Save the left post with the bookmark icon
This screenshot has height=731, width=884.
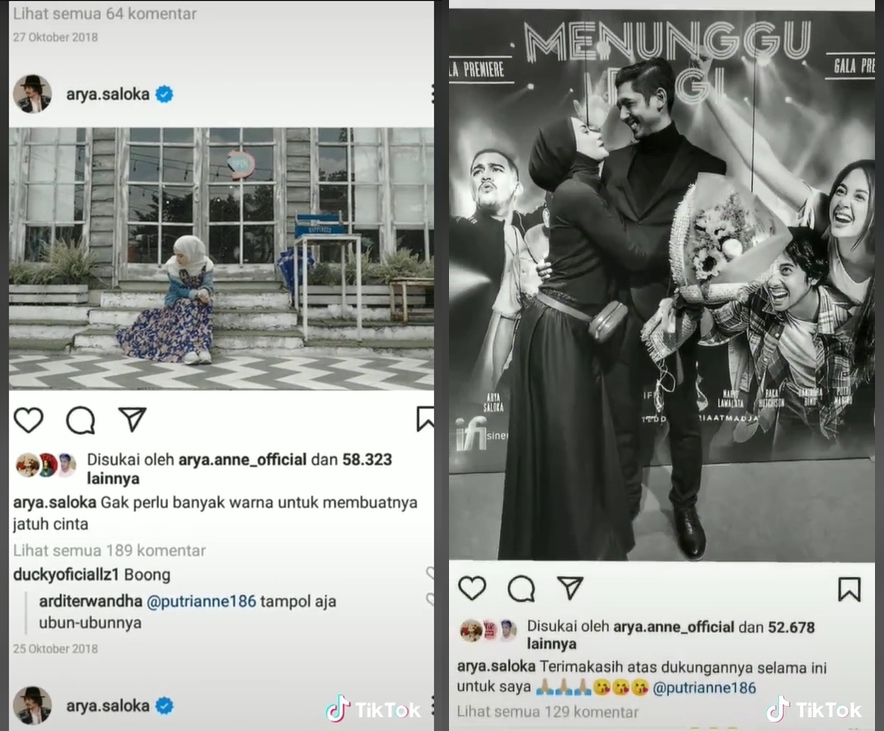(425, 419)
